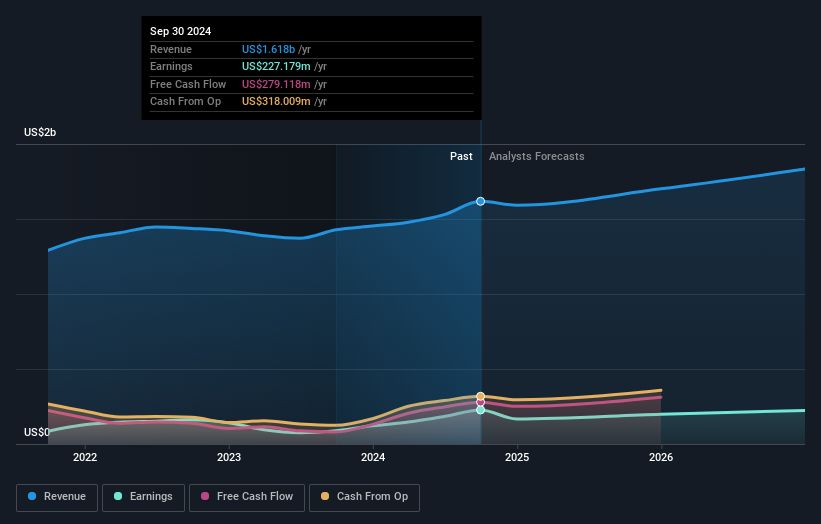Screen dimensions: 821x524
Task: Click the US$0 y-axis label
Action: (37, 432)
